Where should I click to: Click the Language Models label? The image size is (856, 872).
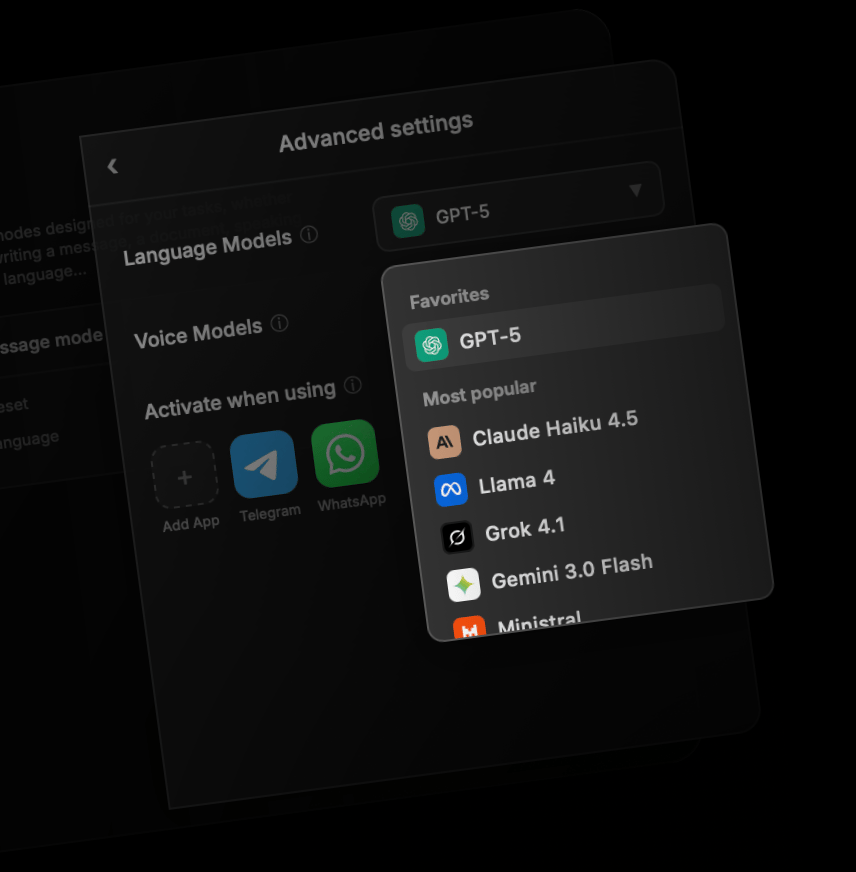(207, 246)
